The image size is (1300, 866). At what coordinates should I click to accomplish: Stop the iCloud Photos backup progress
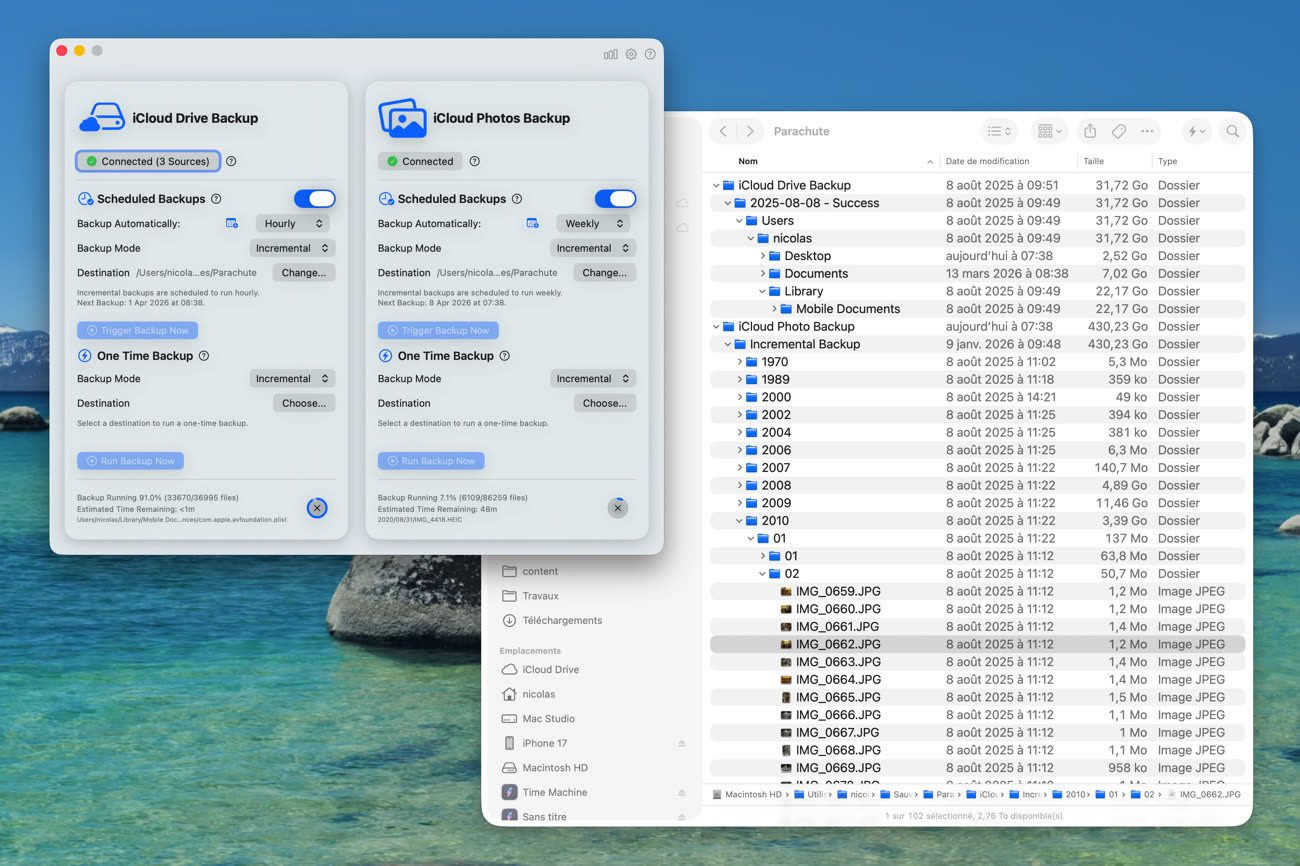pyautogui.click(x=618, y=508)
